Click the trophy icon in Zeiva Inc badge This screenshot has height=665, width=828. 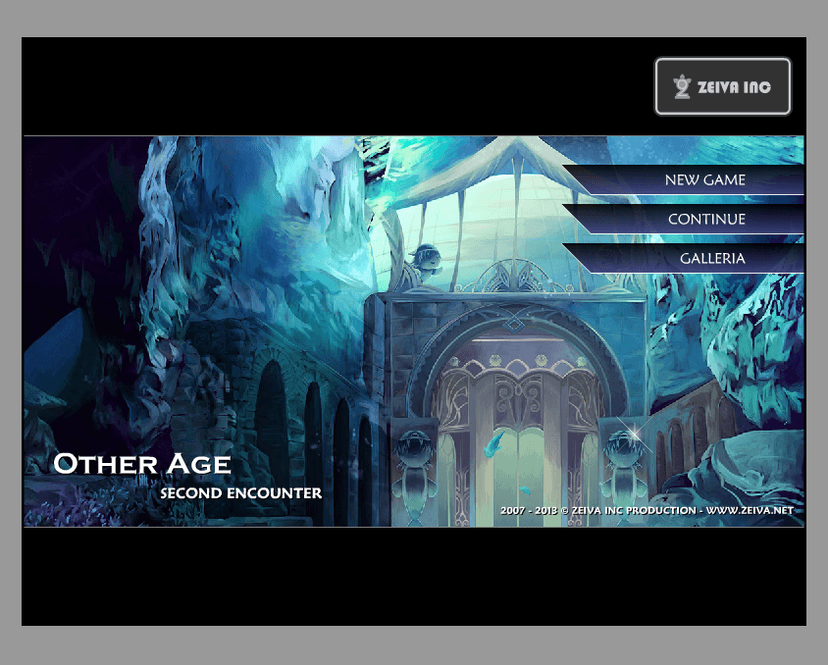682,87
